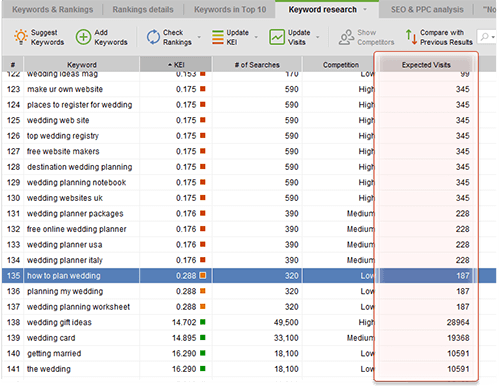The height and width of the screenshot is (386, 500).
Task: Sort by the KEI column header
Action: pos(175,64)
